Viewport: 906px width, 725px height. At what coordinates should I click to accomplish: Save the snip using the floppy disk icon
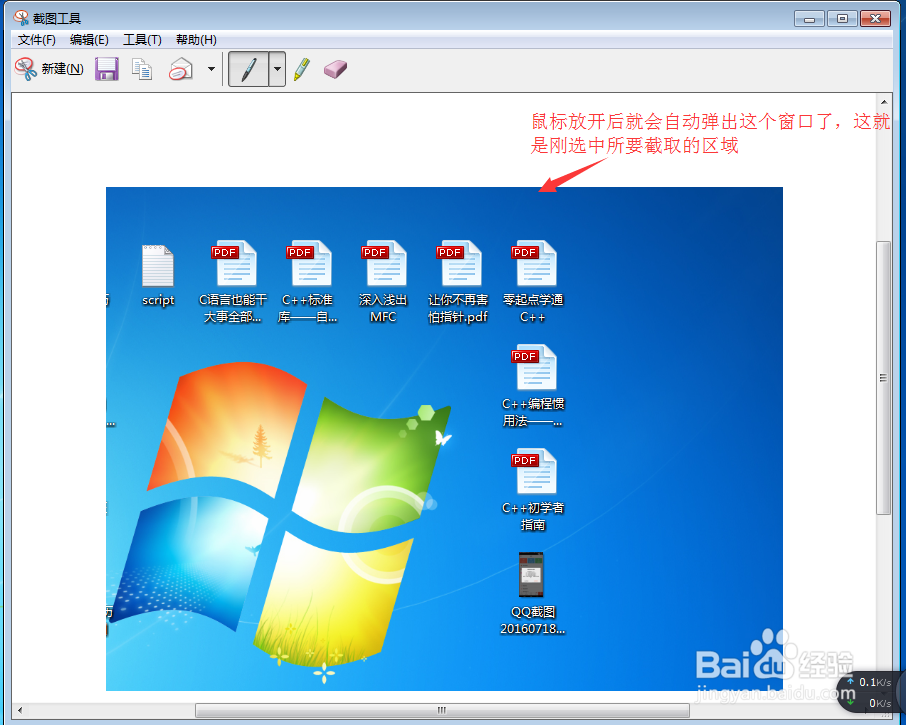[107, 68]
